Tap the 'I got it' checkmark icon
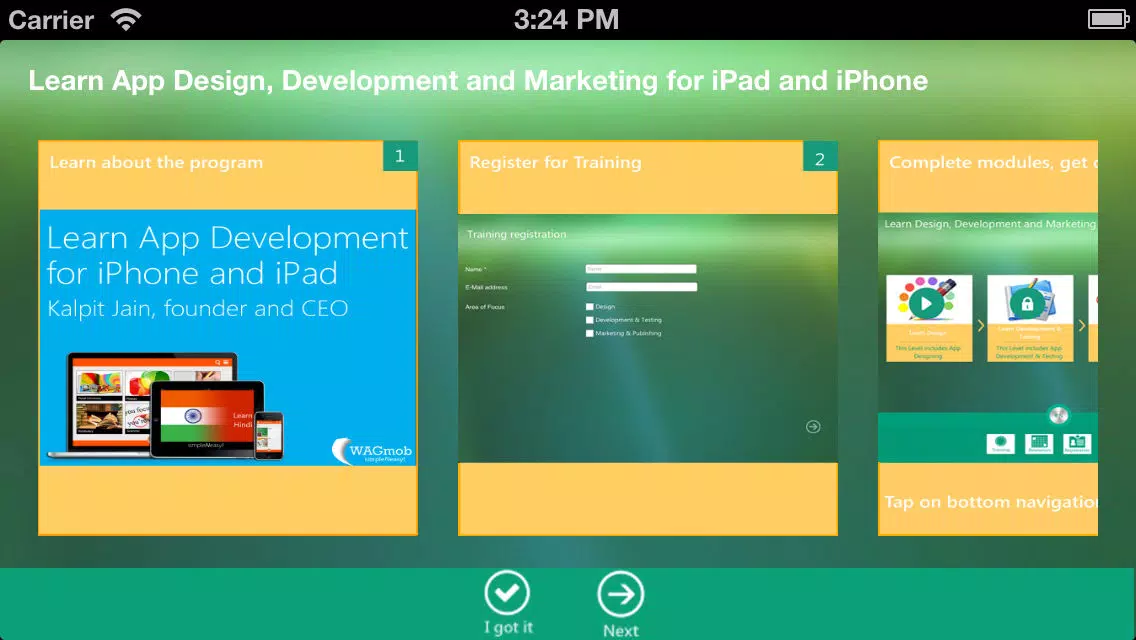Viewport: 1136px width, 640px height. coord(507,593)
